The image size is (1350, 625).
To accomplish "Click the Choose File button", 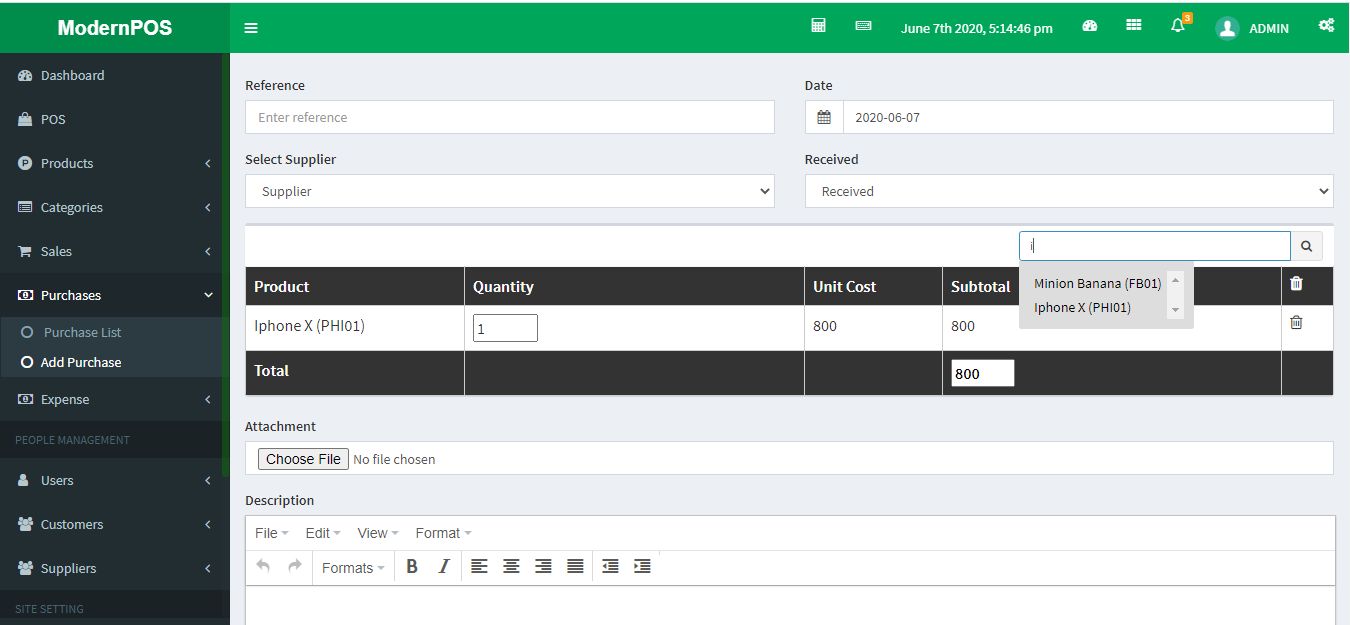I will [304, 459].
